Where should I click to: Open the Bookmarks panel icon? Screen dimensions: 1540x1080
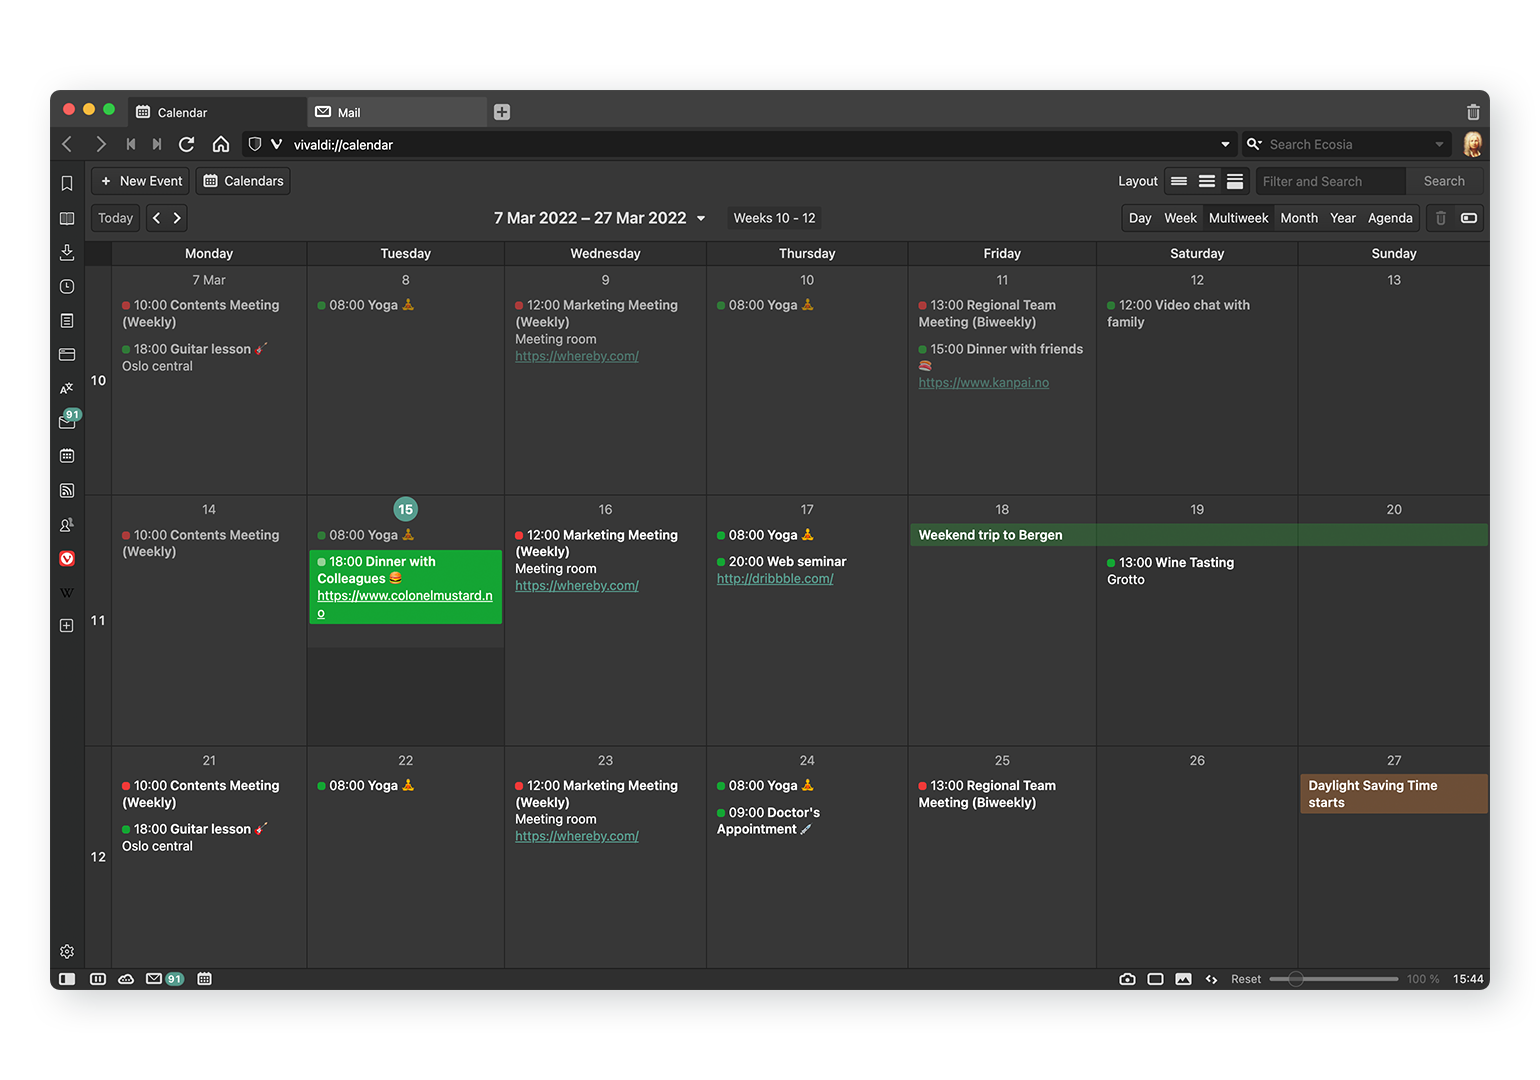(67, 184)
